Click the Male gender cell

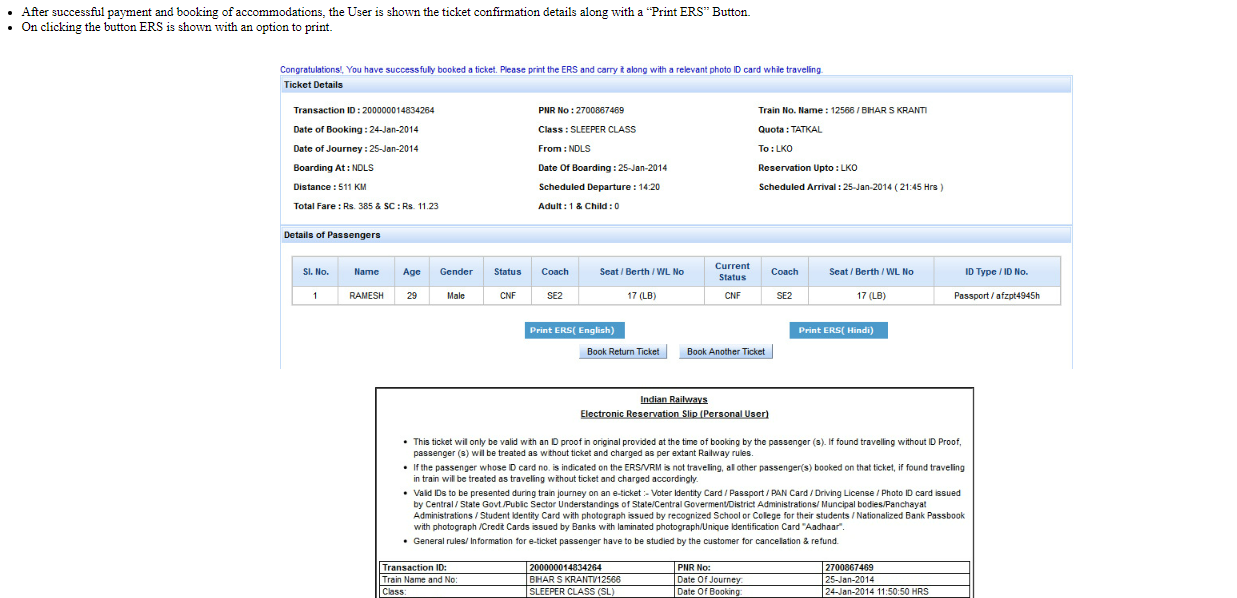pos(456,296)
